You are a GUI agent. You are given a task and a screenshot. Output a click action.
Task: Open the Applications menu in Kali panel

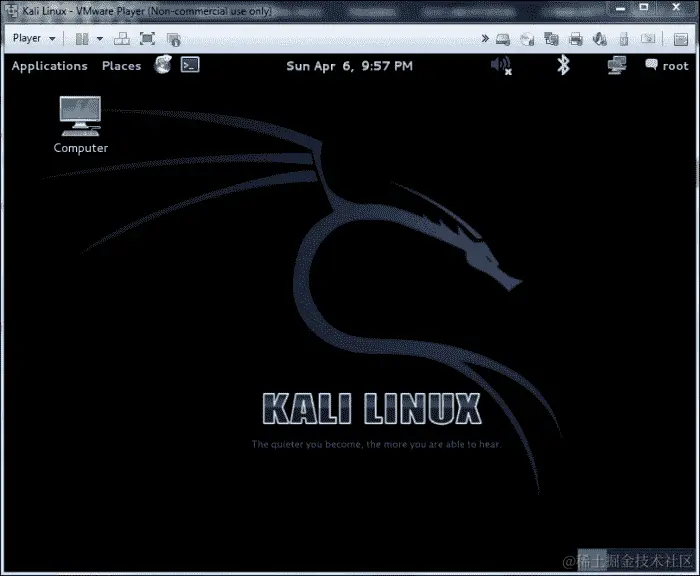click(50, 66)
